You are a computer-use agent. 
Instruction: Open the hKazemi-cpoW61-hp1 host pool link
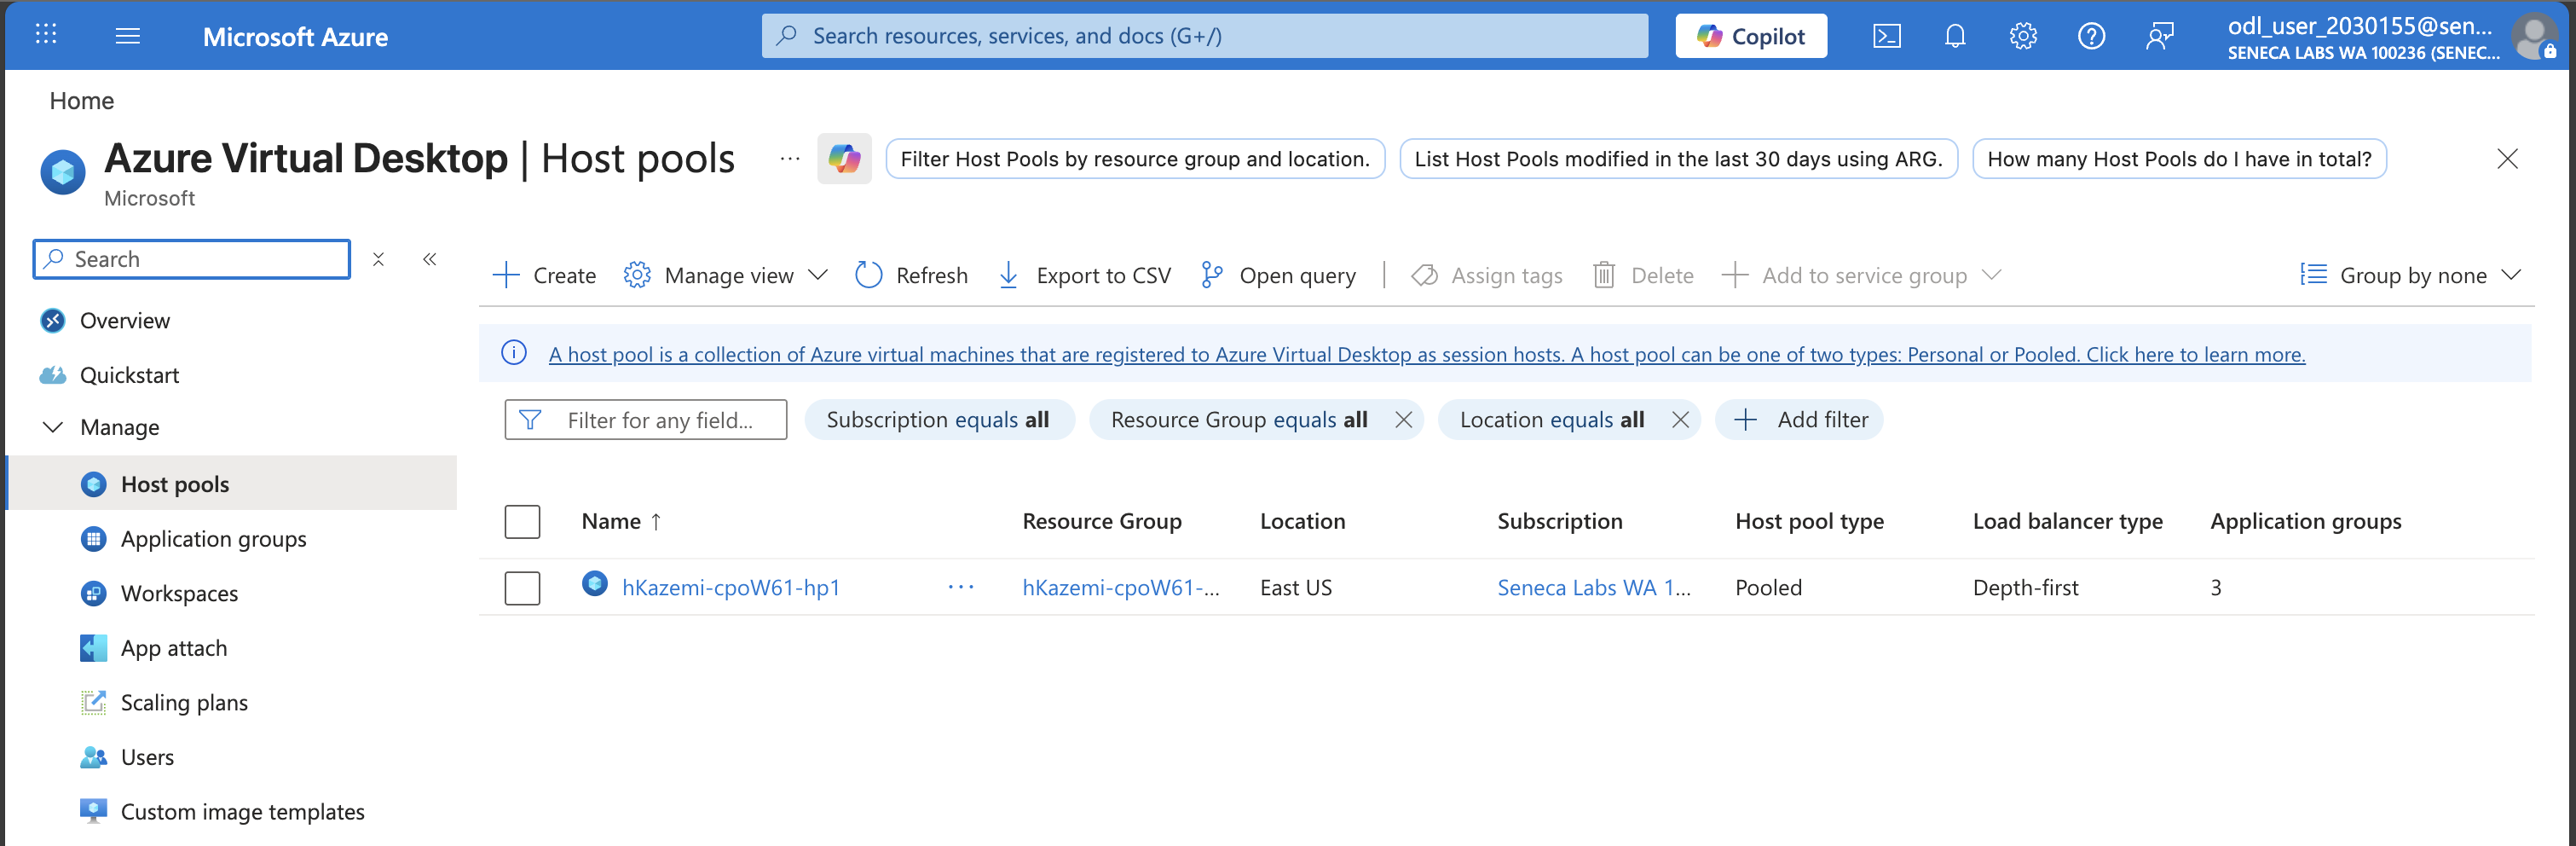point(731,588)
